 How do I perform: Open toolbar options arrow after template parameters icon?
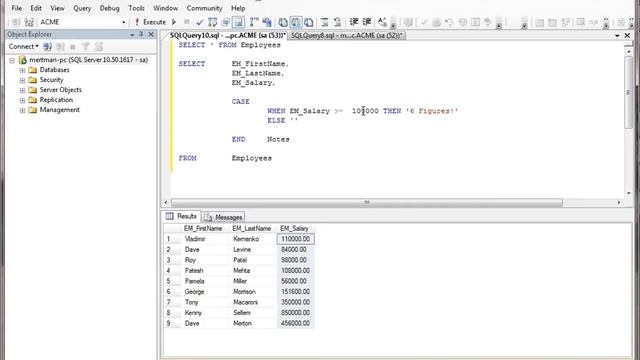pos(393,23)
